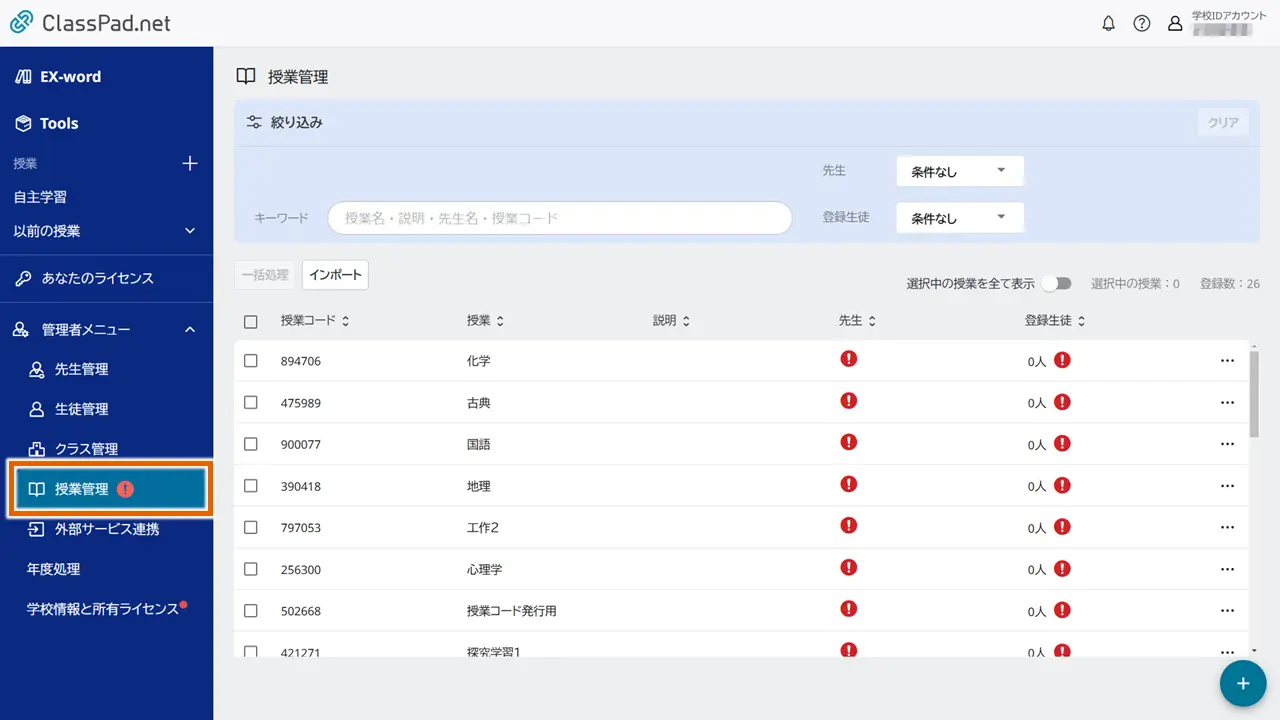This screenshot has width=1280, height=720.
Task: Open Tools from the sidebar
Action: pos(60,123)
